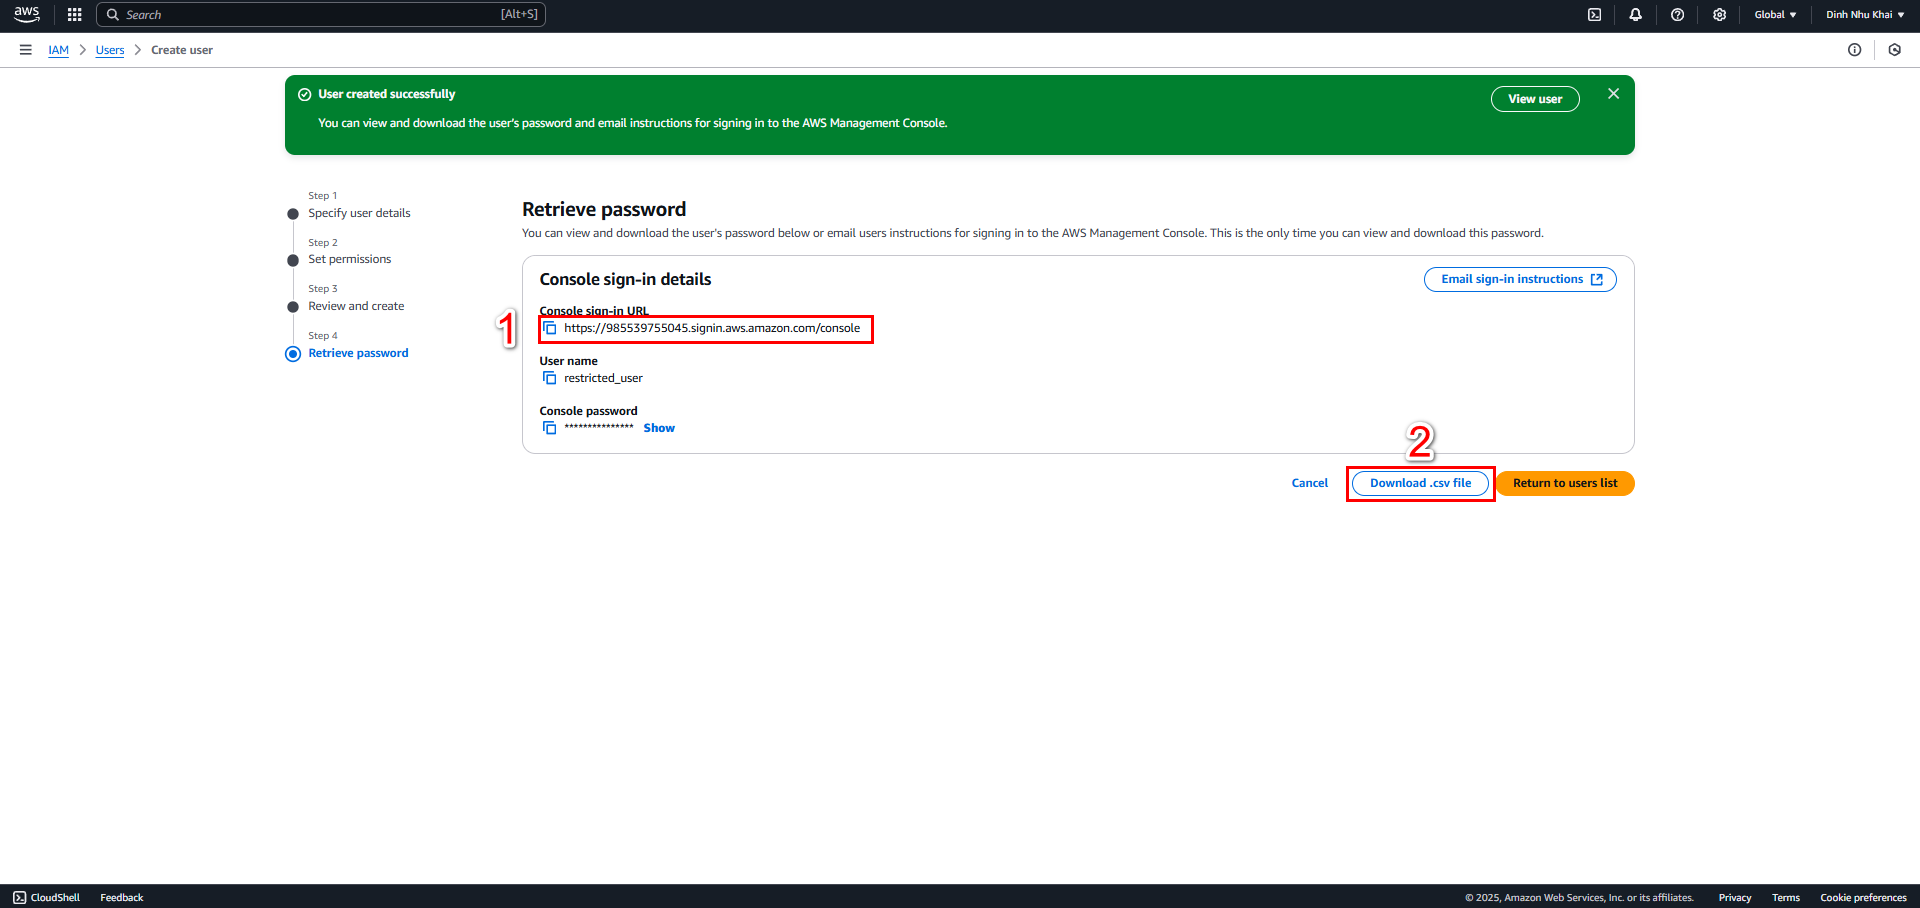Open the info panel icon

pos(1855,50)
